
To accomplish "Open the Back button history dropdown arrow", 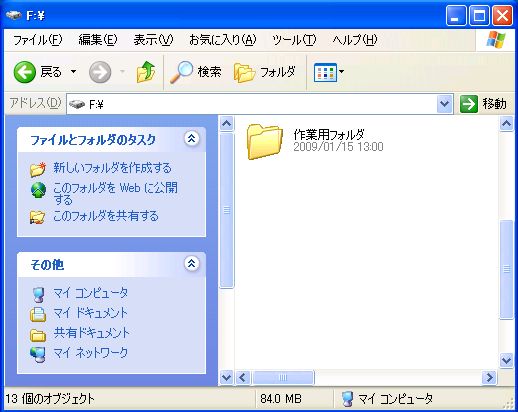I will (73, 71).
